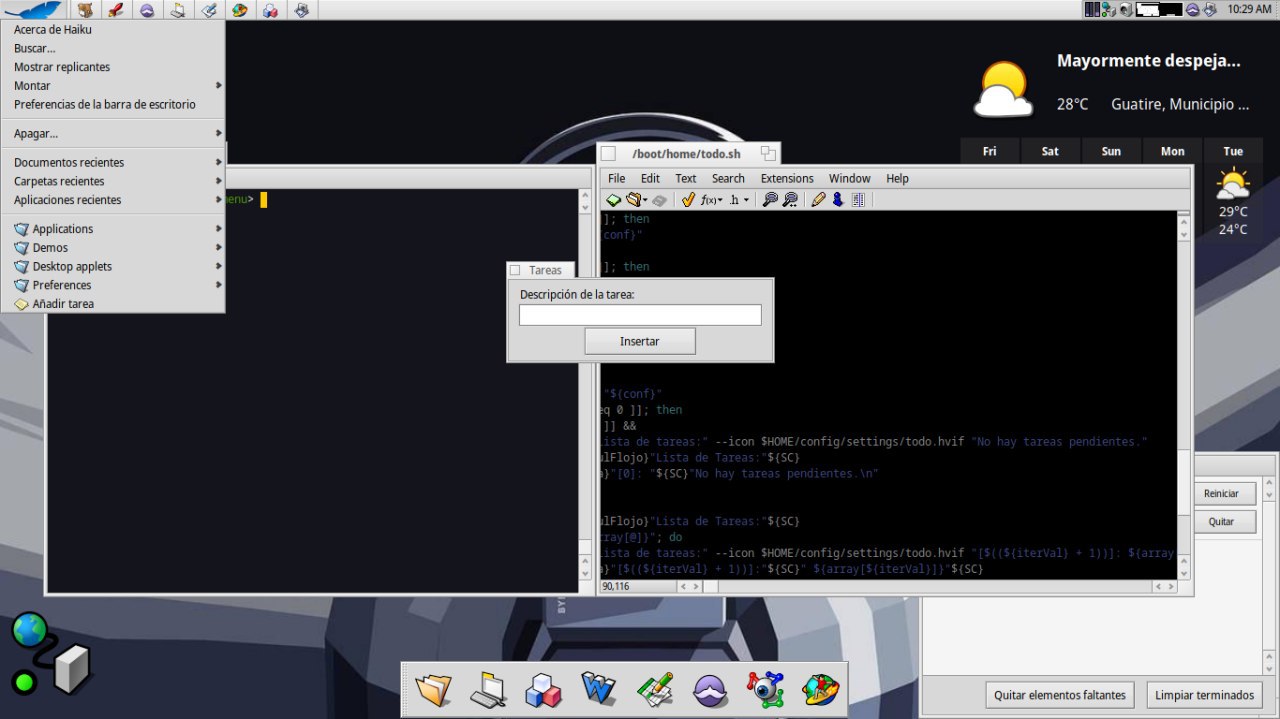The image size is (1280, 719).
Task: Click the columns layout icon in editor toolbar
Action: 858,200
